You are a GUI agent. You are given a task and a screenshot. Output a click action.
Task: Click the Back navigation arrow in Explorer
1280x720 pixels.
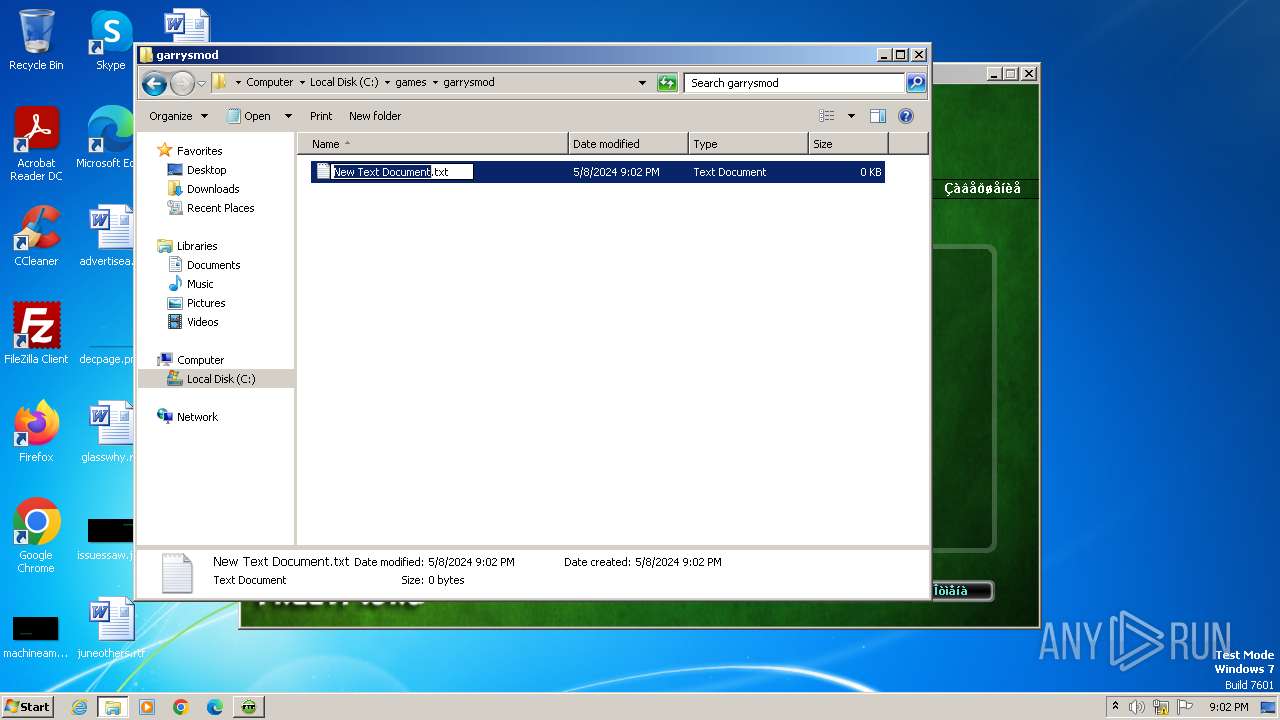pyautogui.click(x=154, y=83)
